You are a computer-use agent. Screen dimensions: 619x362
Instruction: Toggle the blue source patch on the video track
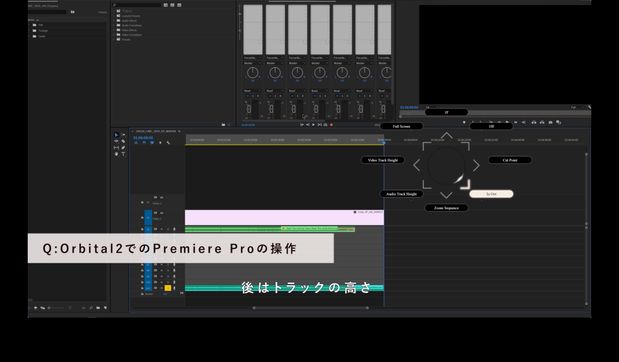148,218
